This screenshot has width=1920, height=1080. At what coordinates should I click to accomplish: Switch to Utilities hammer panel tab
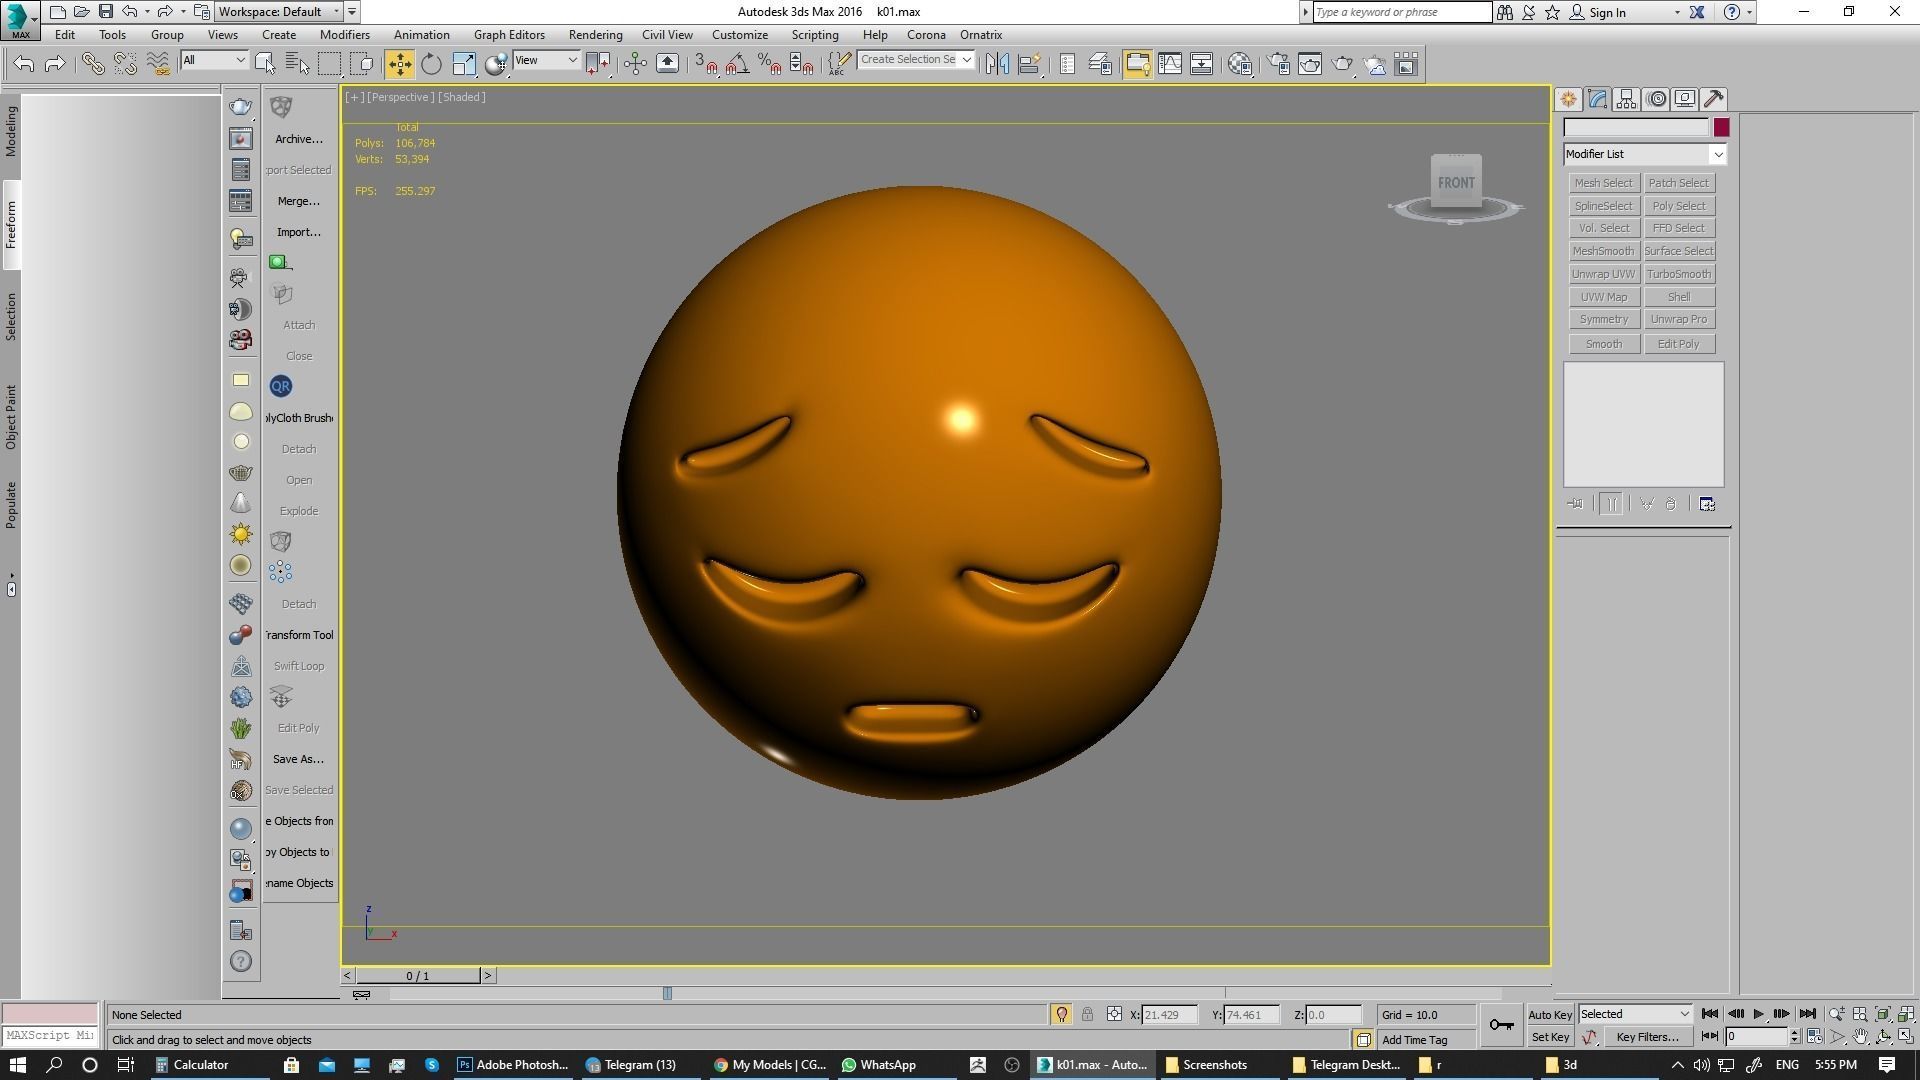[1714, 99]
